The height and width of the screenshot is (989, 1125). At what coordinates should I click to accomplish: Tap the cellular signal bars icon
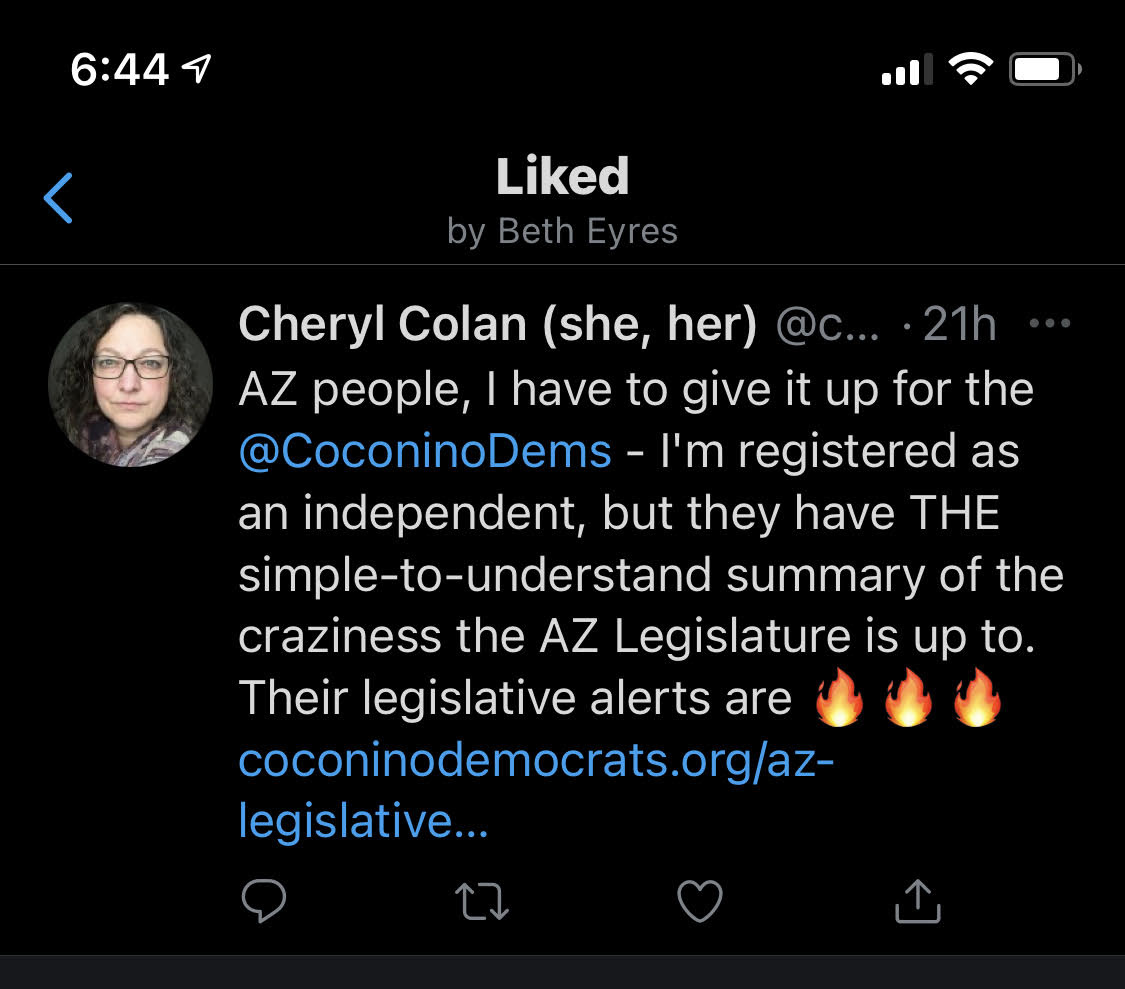(906, 70)
